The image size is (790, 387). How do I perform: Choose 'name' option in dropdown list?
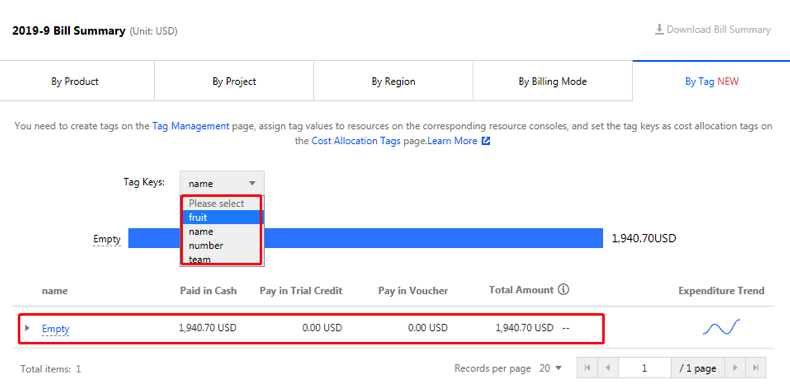222,232
